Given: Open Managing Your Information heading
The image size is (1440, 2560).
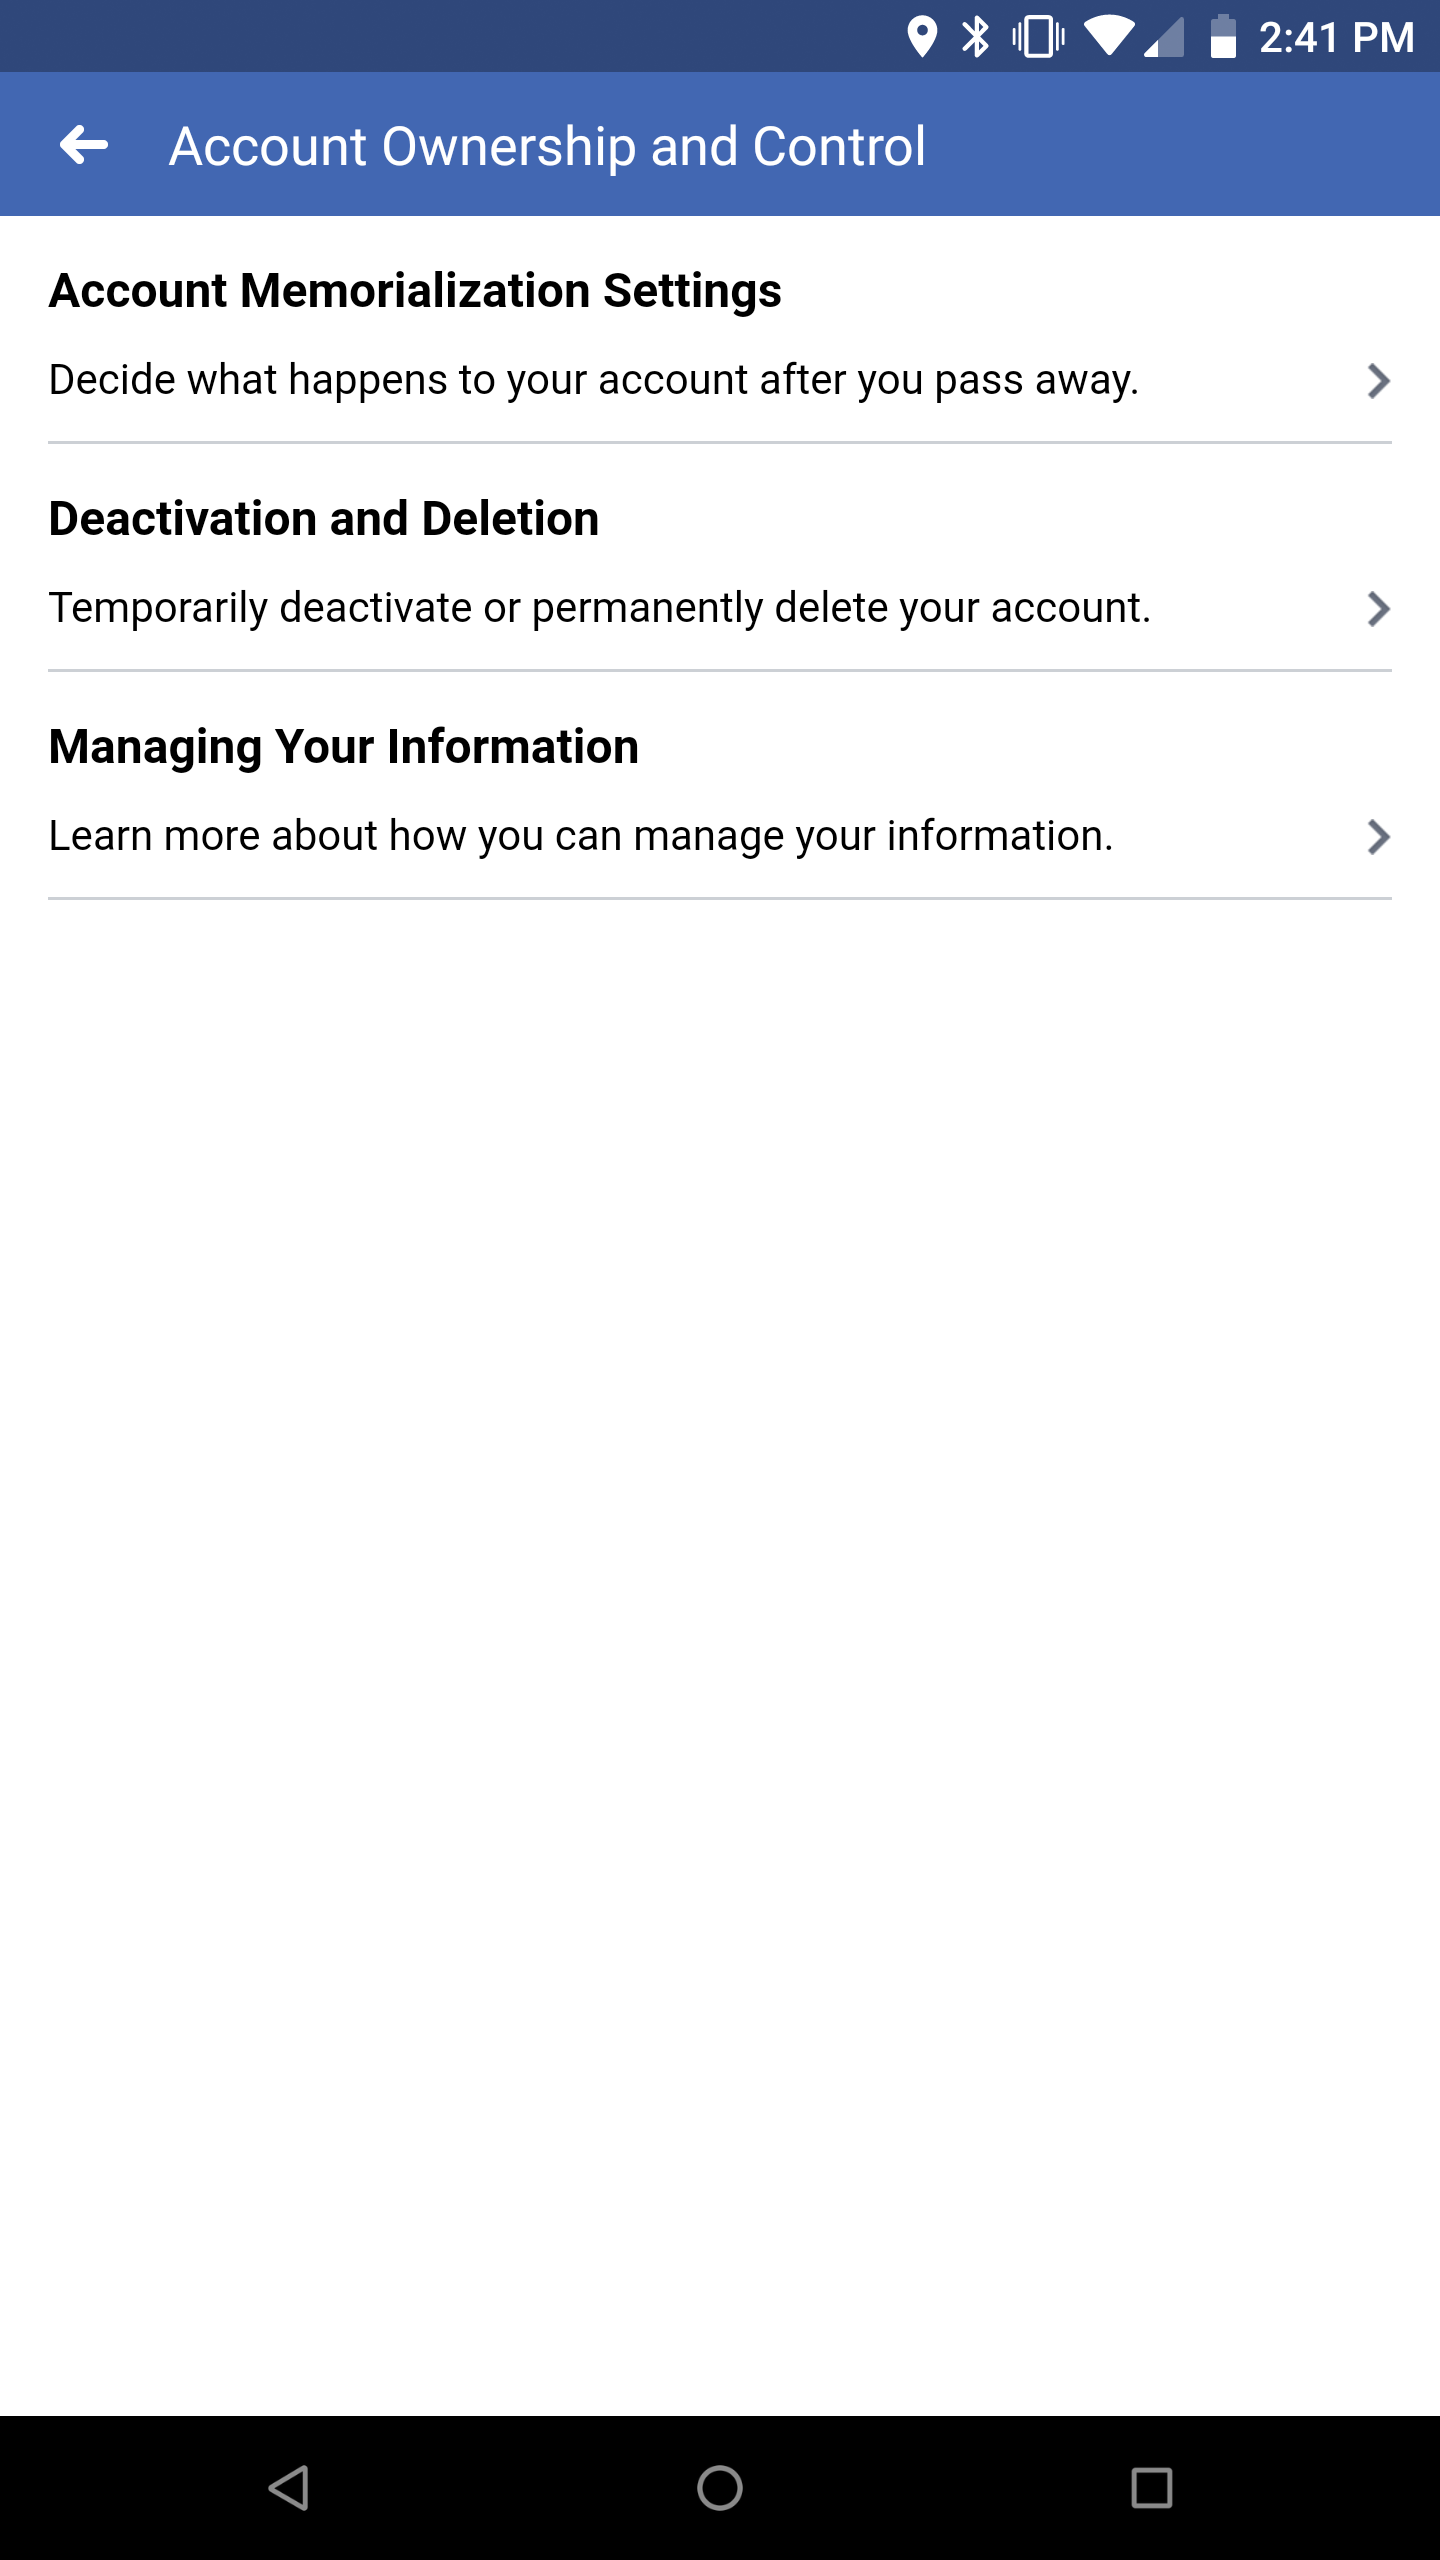Looking at the screenshot, I should coord(344,747).
